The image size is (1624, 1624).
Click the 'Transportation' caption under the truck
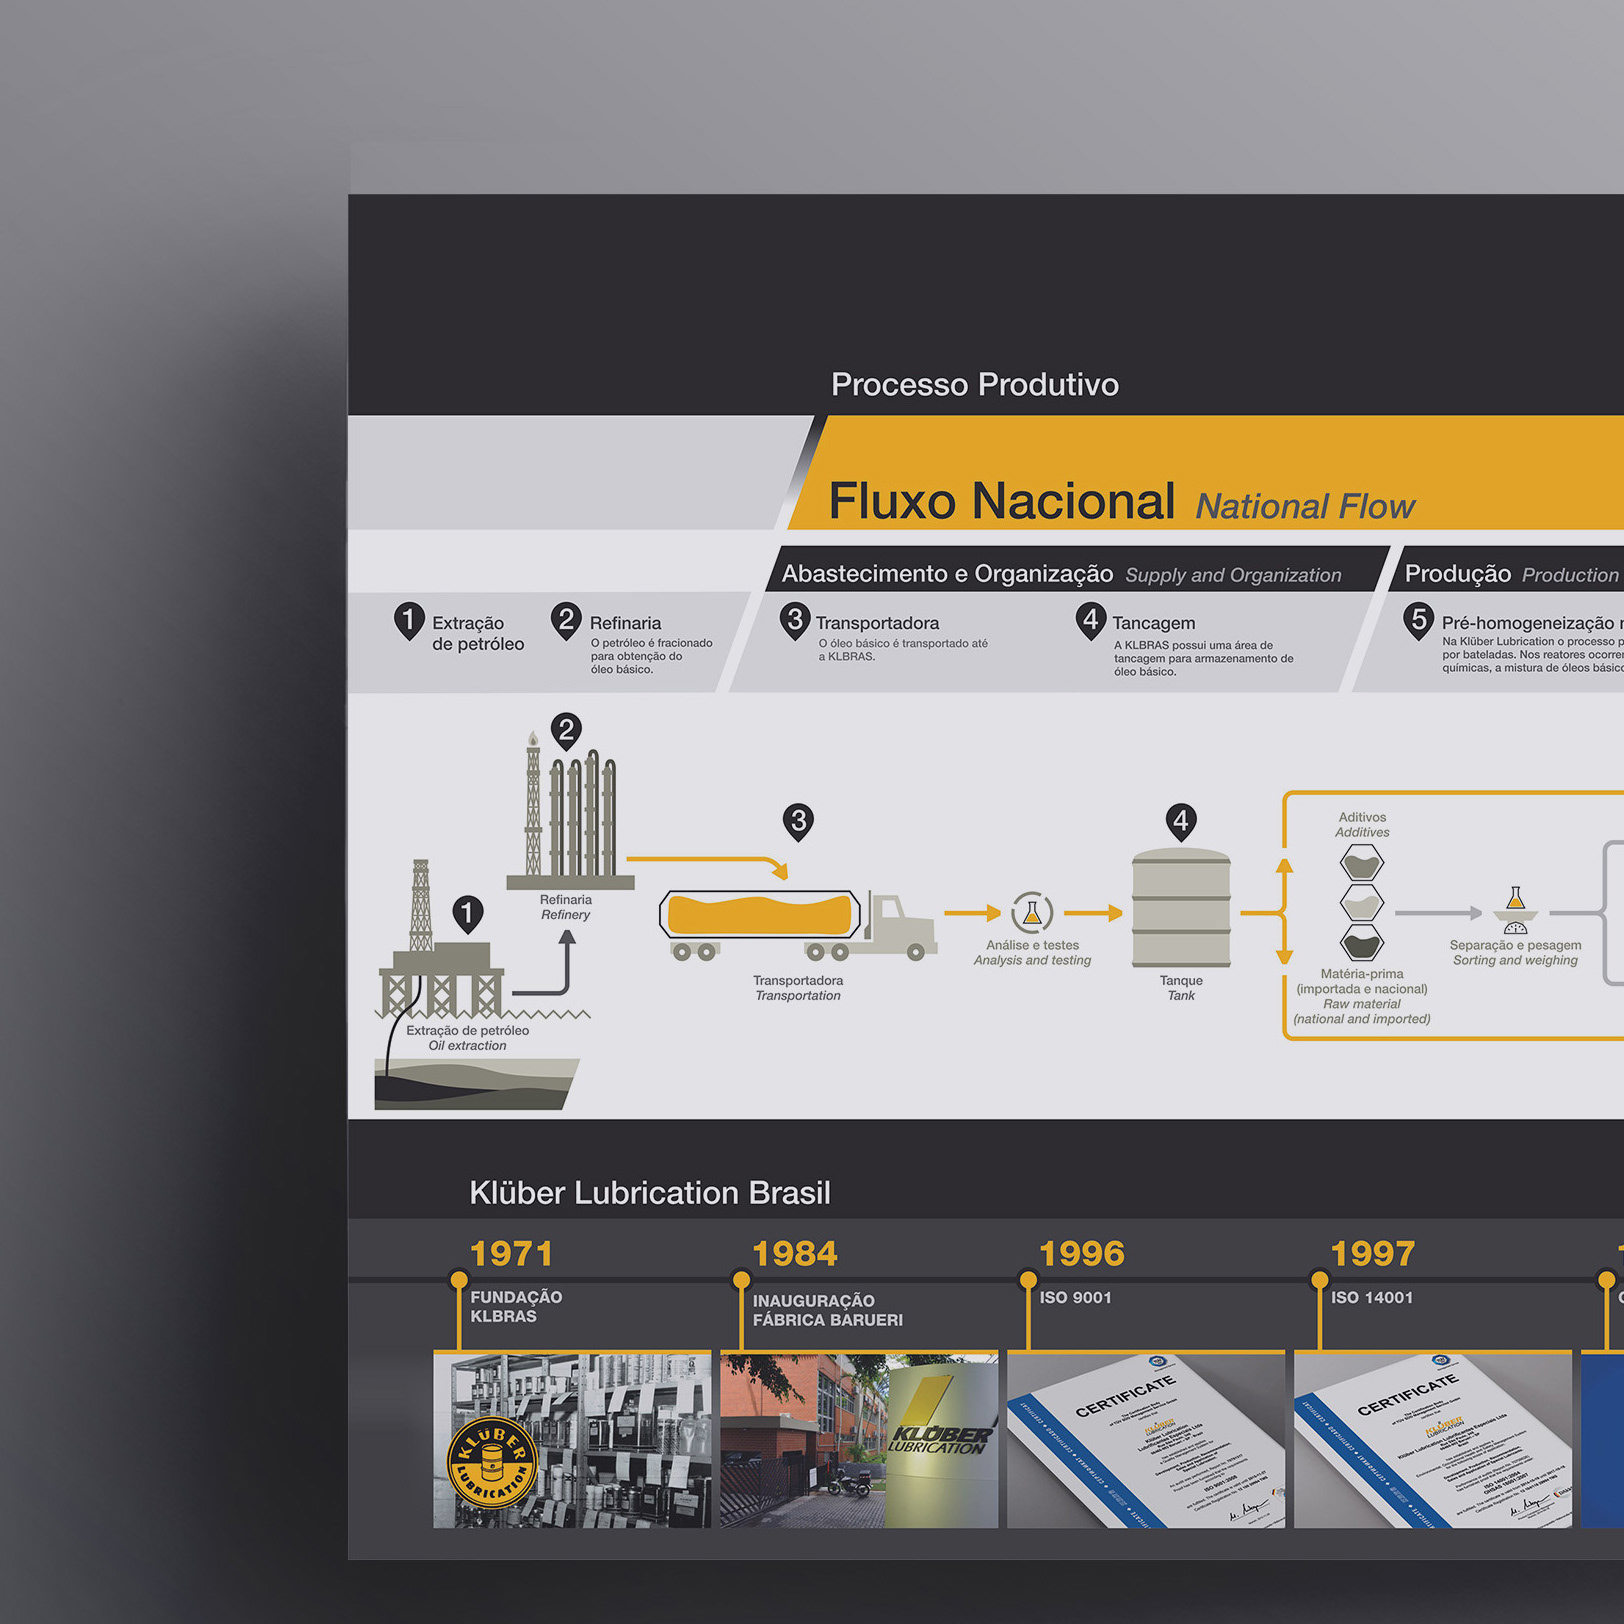[798, 996]
